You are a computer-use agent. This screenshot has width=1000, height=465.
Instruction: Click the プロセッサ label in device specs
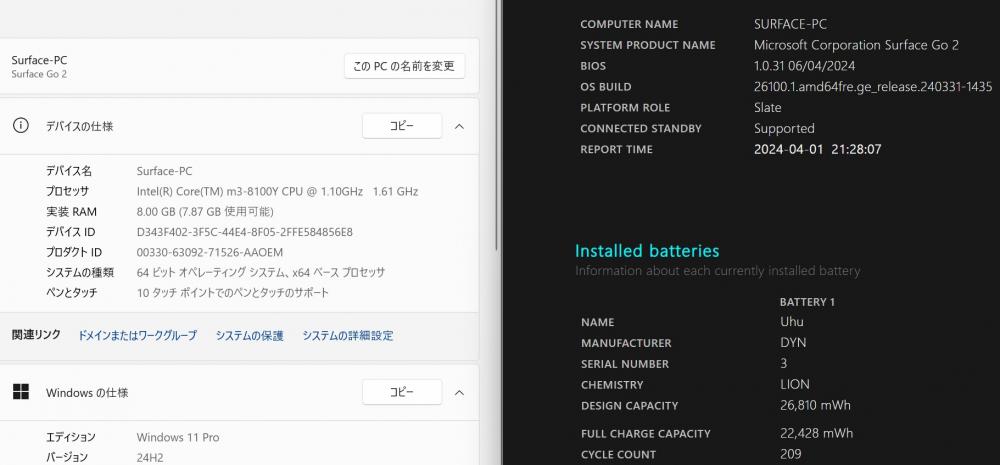tap(67, 191)
